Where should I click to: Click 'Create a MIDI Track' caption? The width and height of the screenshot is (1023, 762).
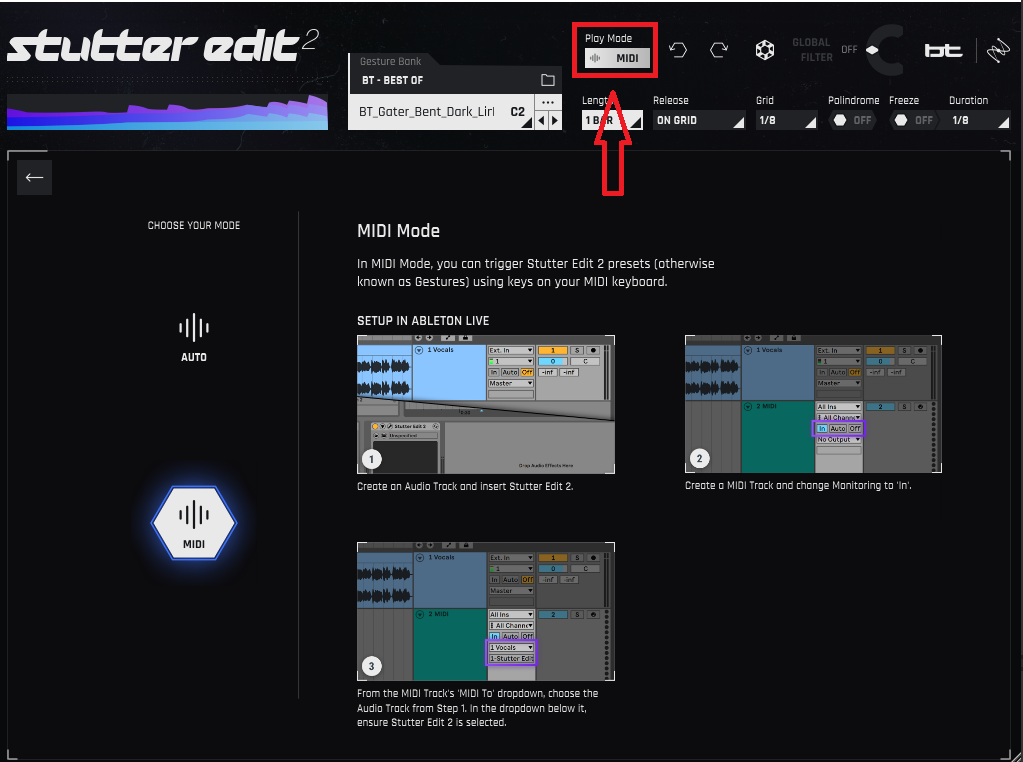pos(798,485)
